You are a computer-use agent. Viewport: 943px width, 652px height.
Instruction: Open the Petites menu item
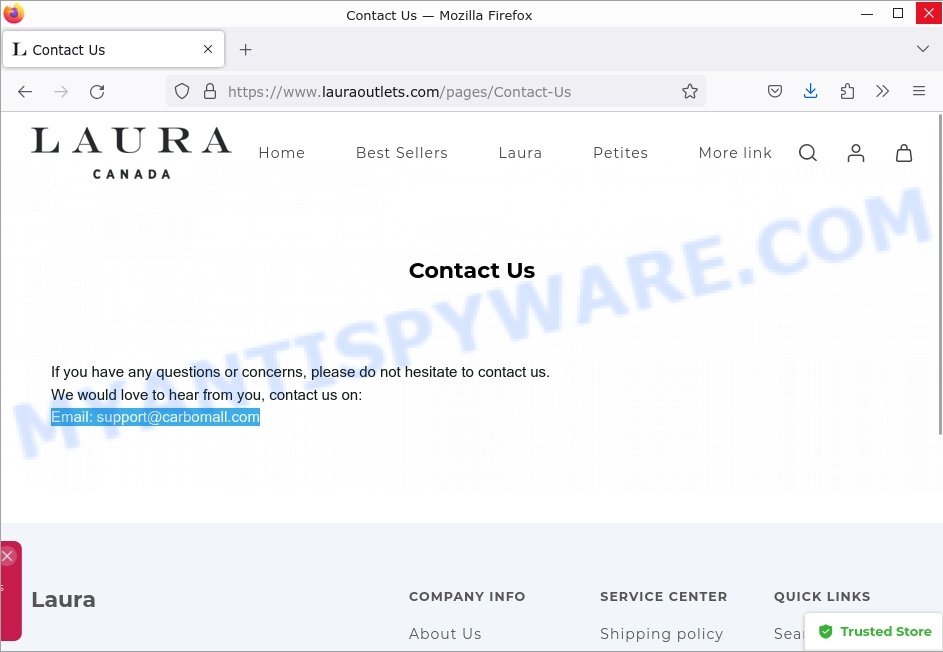pos(620,153)
